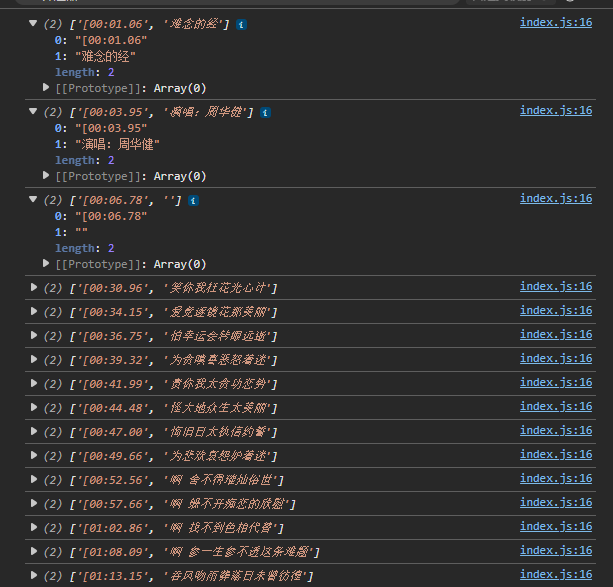Expand [[Prototype]] under the 00:06.78 array
This screenshot has width=613, height=587.
pyautogui.click(x=46, y=263)
